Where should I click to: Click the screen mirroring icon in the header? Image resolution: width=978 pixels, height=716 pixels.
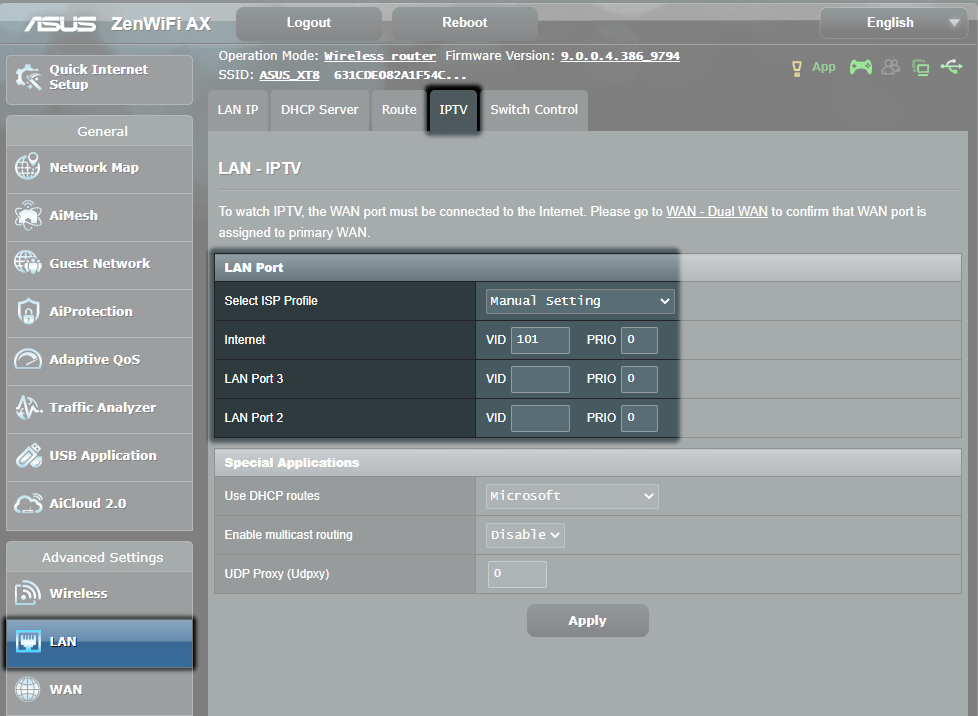pyautogui.click(x=920, y=67)
